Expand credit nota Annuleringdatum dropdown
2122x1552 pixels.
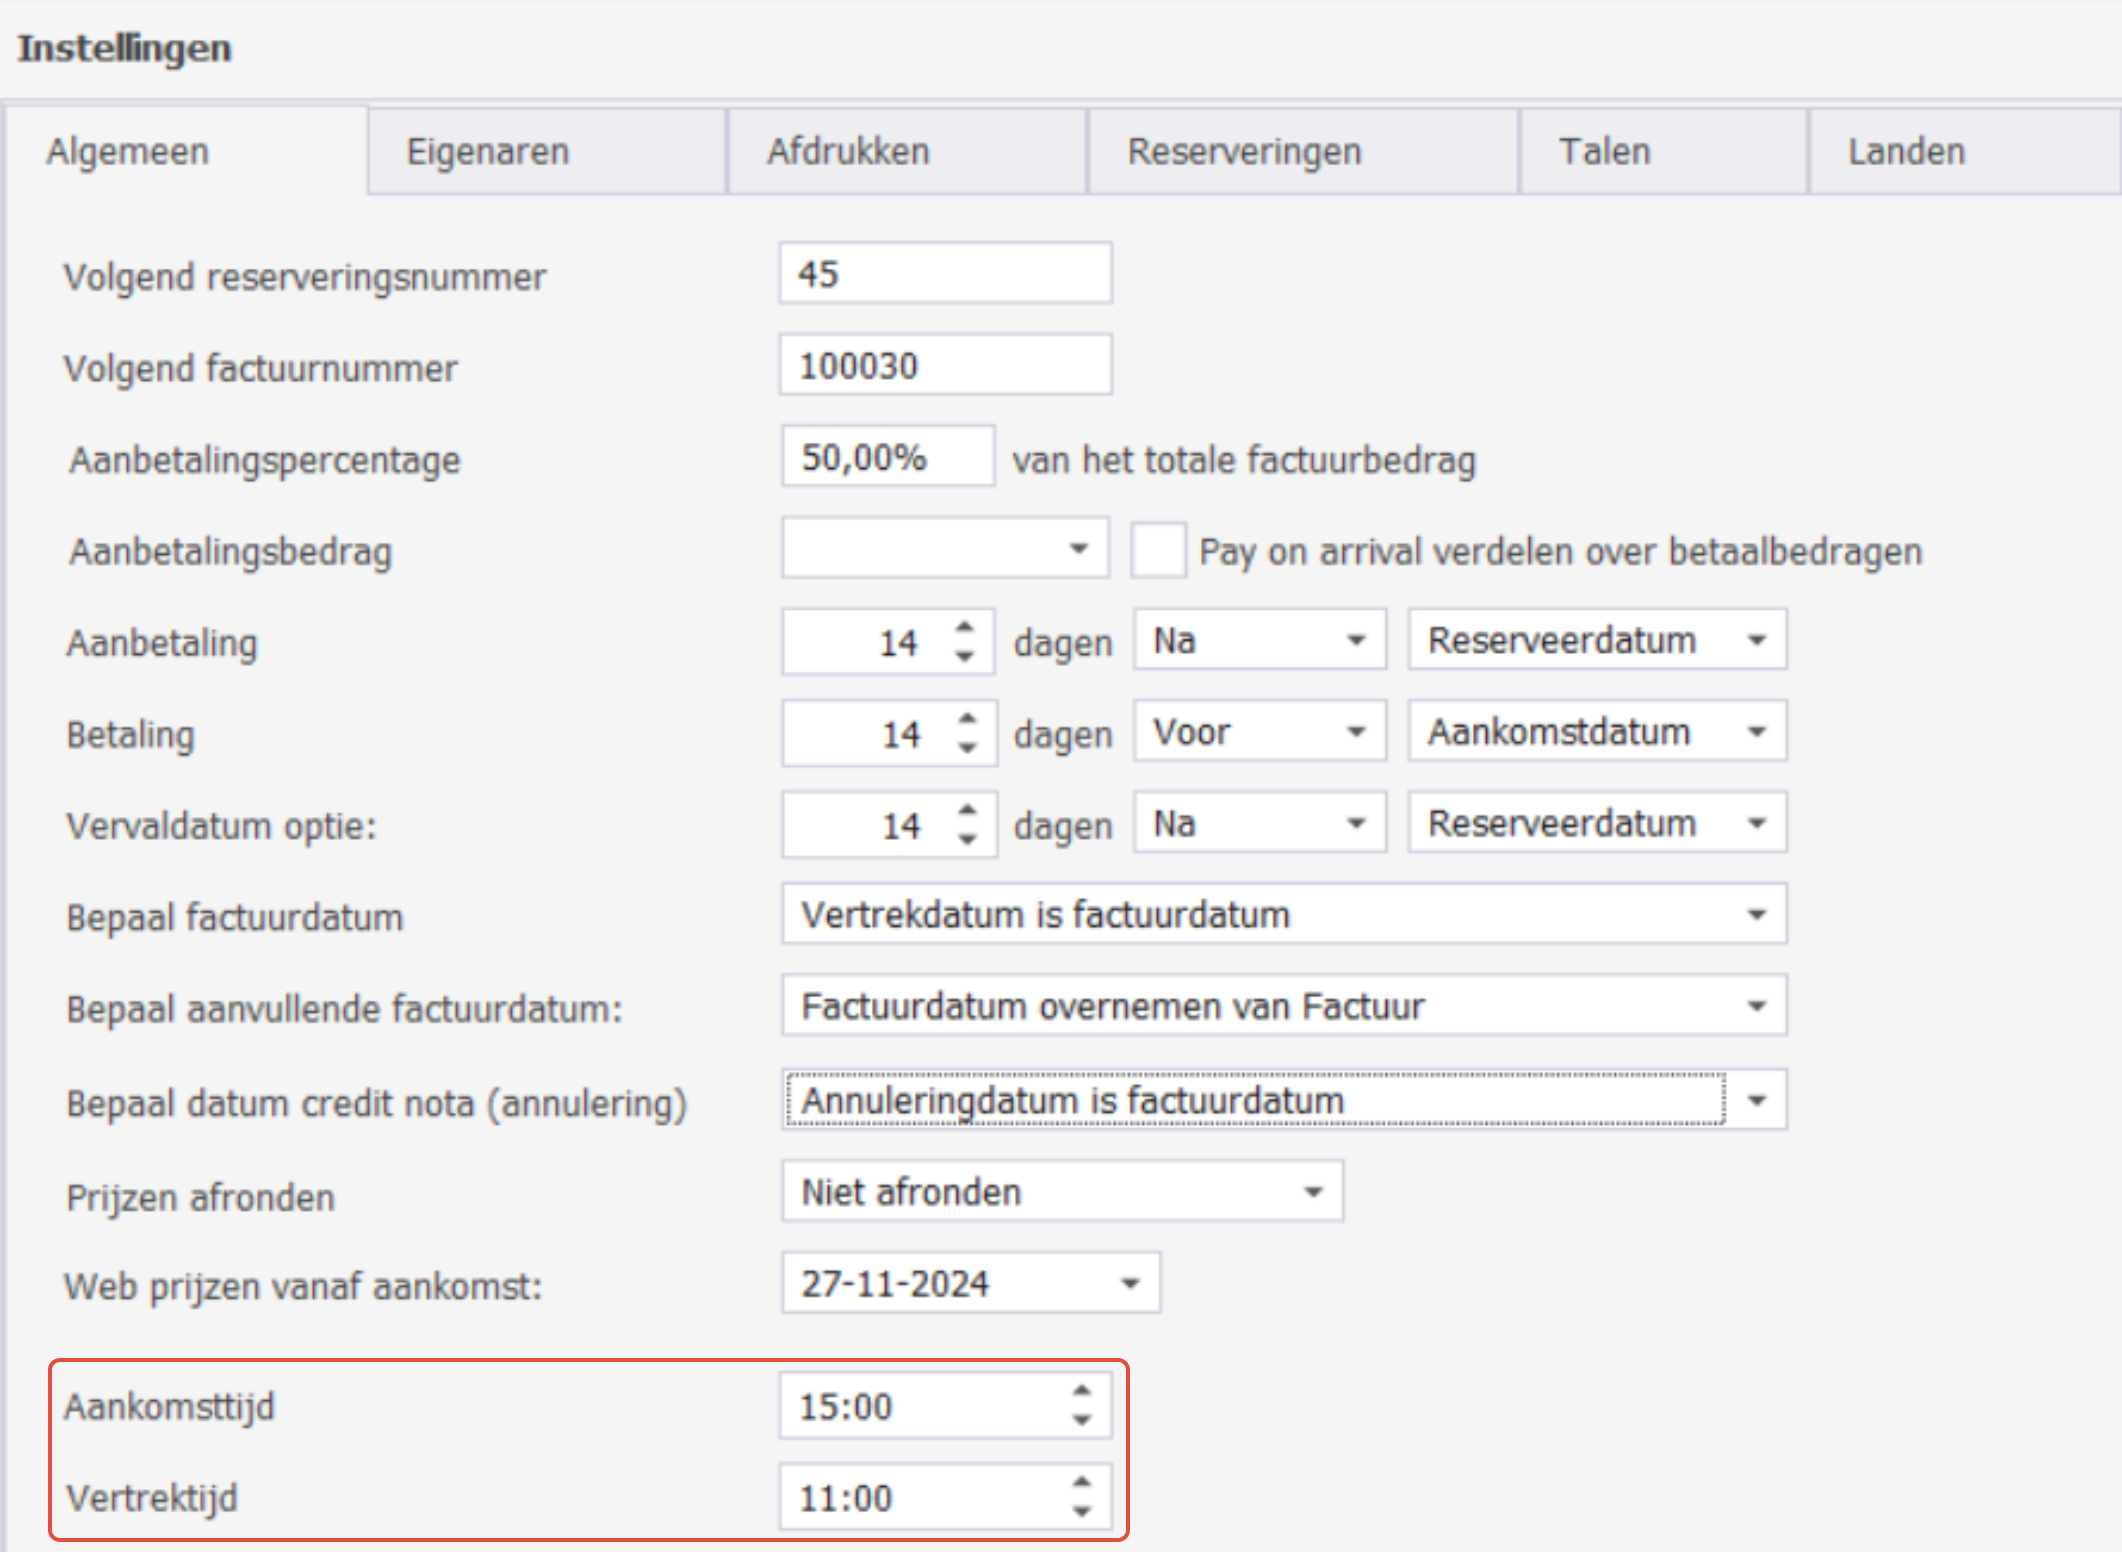click(1756, 1101)
